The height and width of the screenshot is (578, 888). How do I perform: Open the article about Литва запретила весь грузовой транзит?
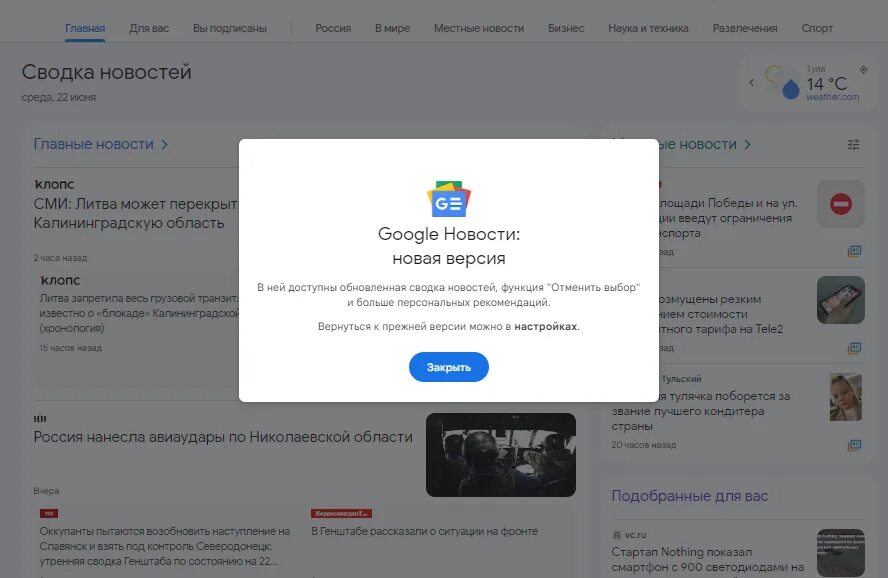point(139,313)
